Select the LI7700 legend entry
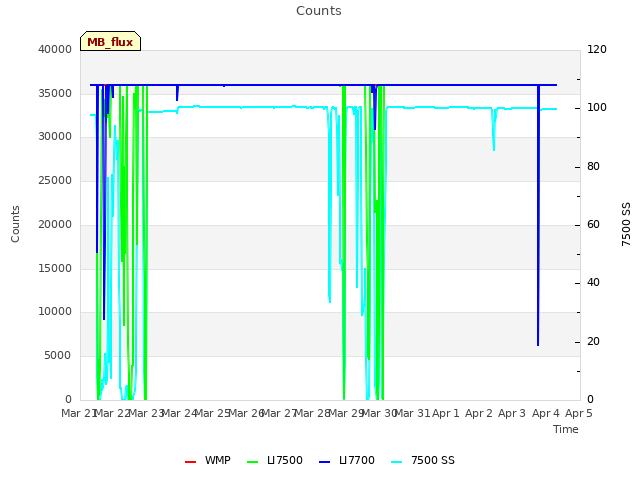Screen dimensions: 640x480 point(347,461)
